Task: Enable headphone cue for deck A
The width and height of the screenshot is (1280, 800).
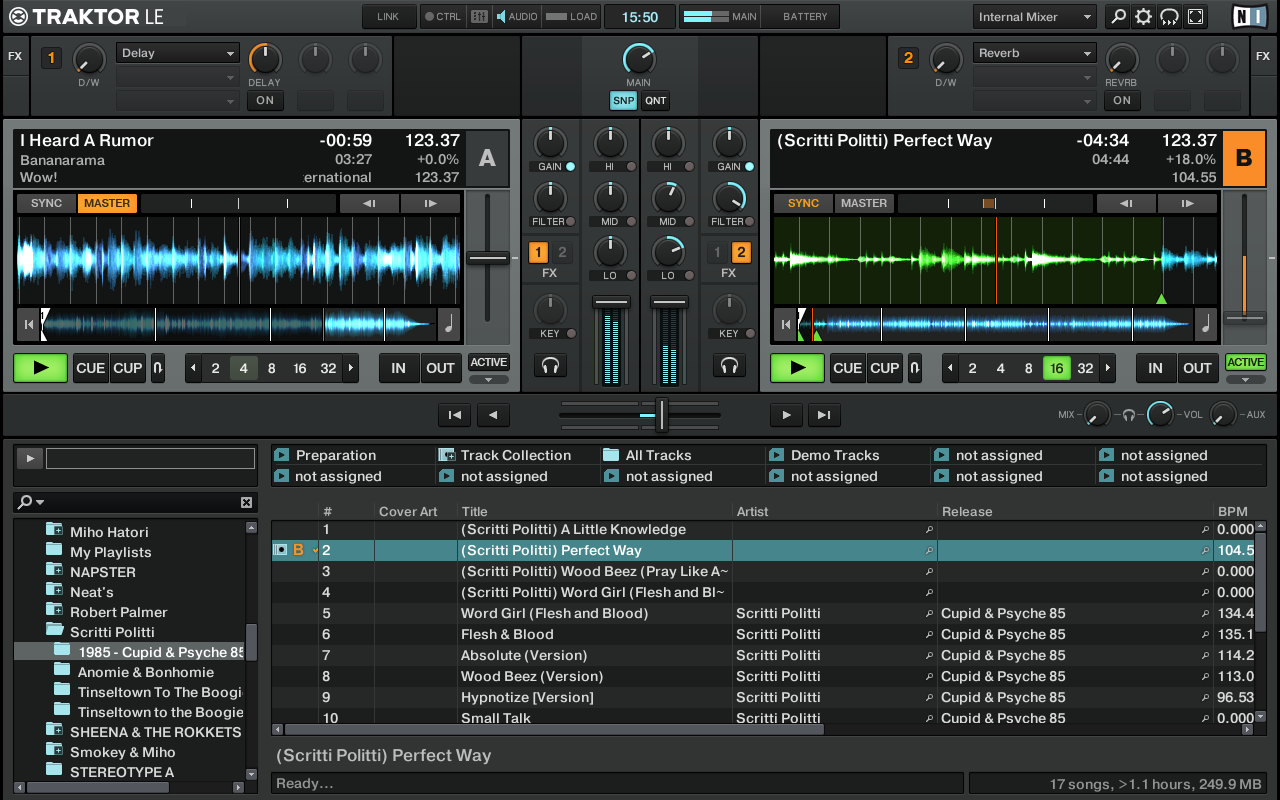Action: pos(549,365)
